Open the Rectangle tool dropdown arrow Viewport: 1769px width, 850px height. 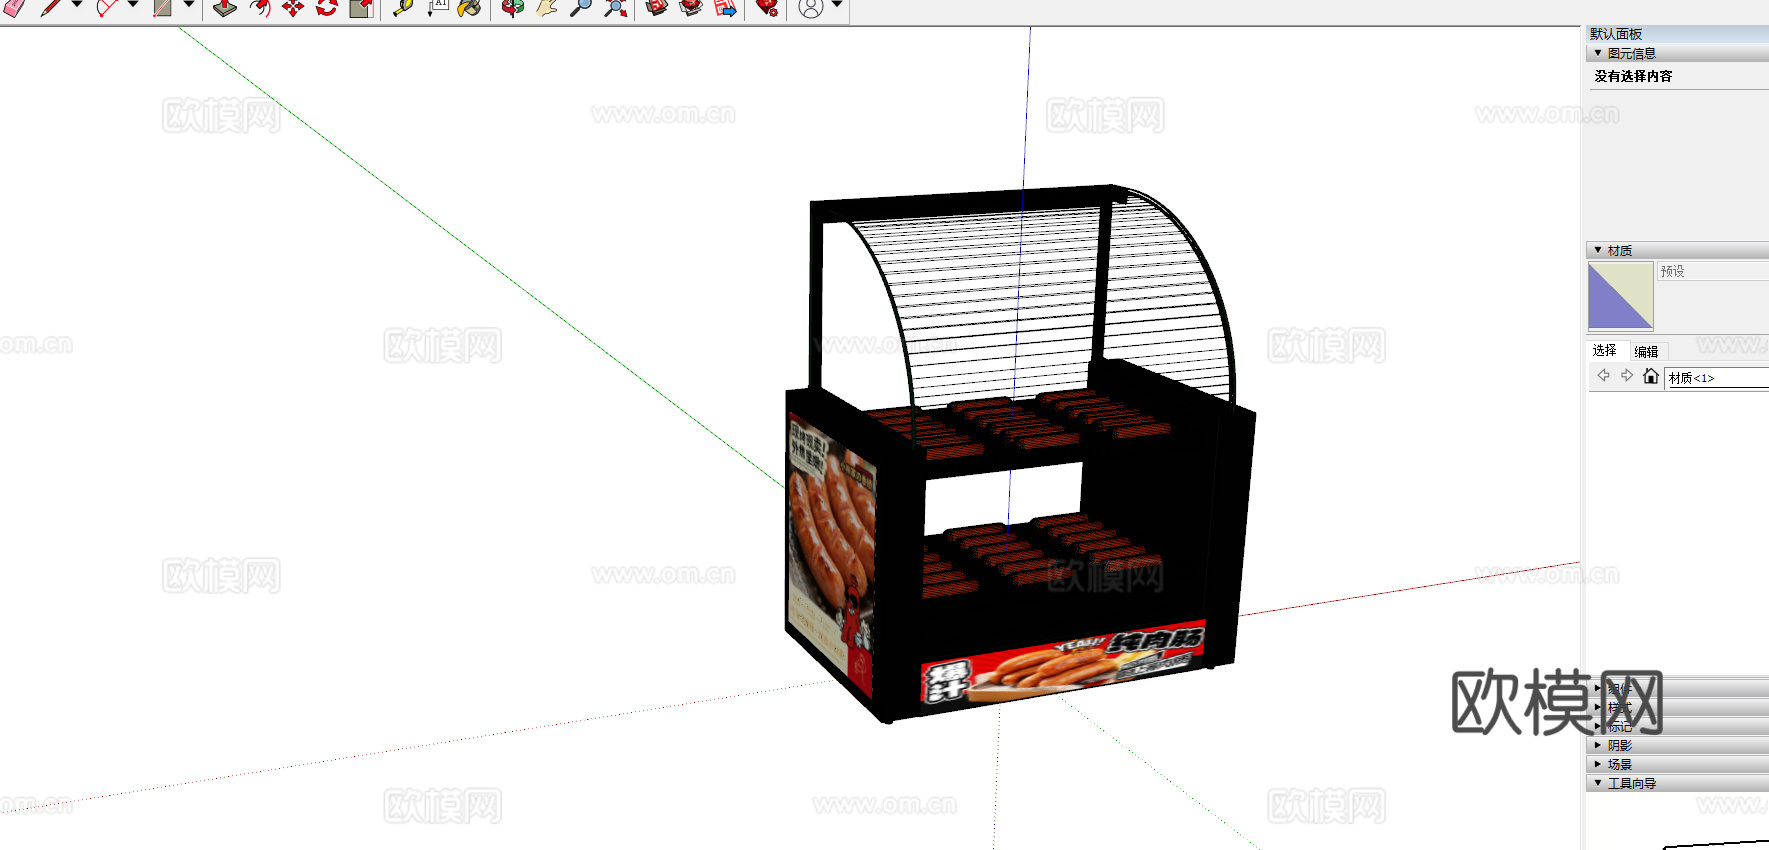pos(188,6)
